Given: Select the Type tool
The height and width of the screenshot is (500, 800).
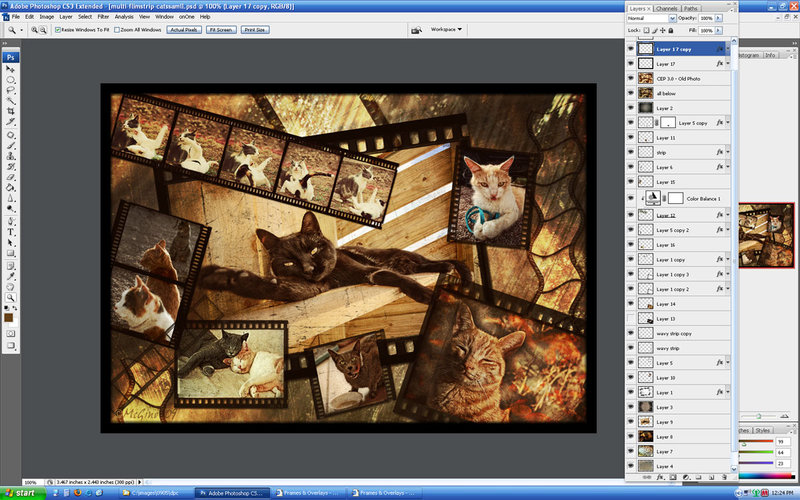Looking at the screenshot, I should coord(11,231).
